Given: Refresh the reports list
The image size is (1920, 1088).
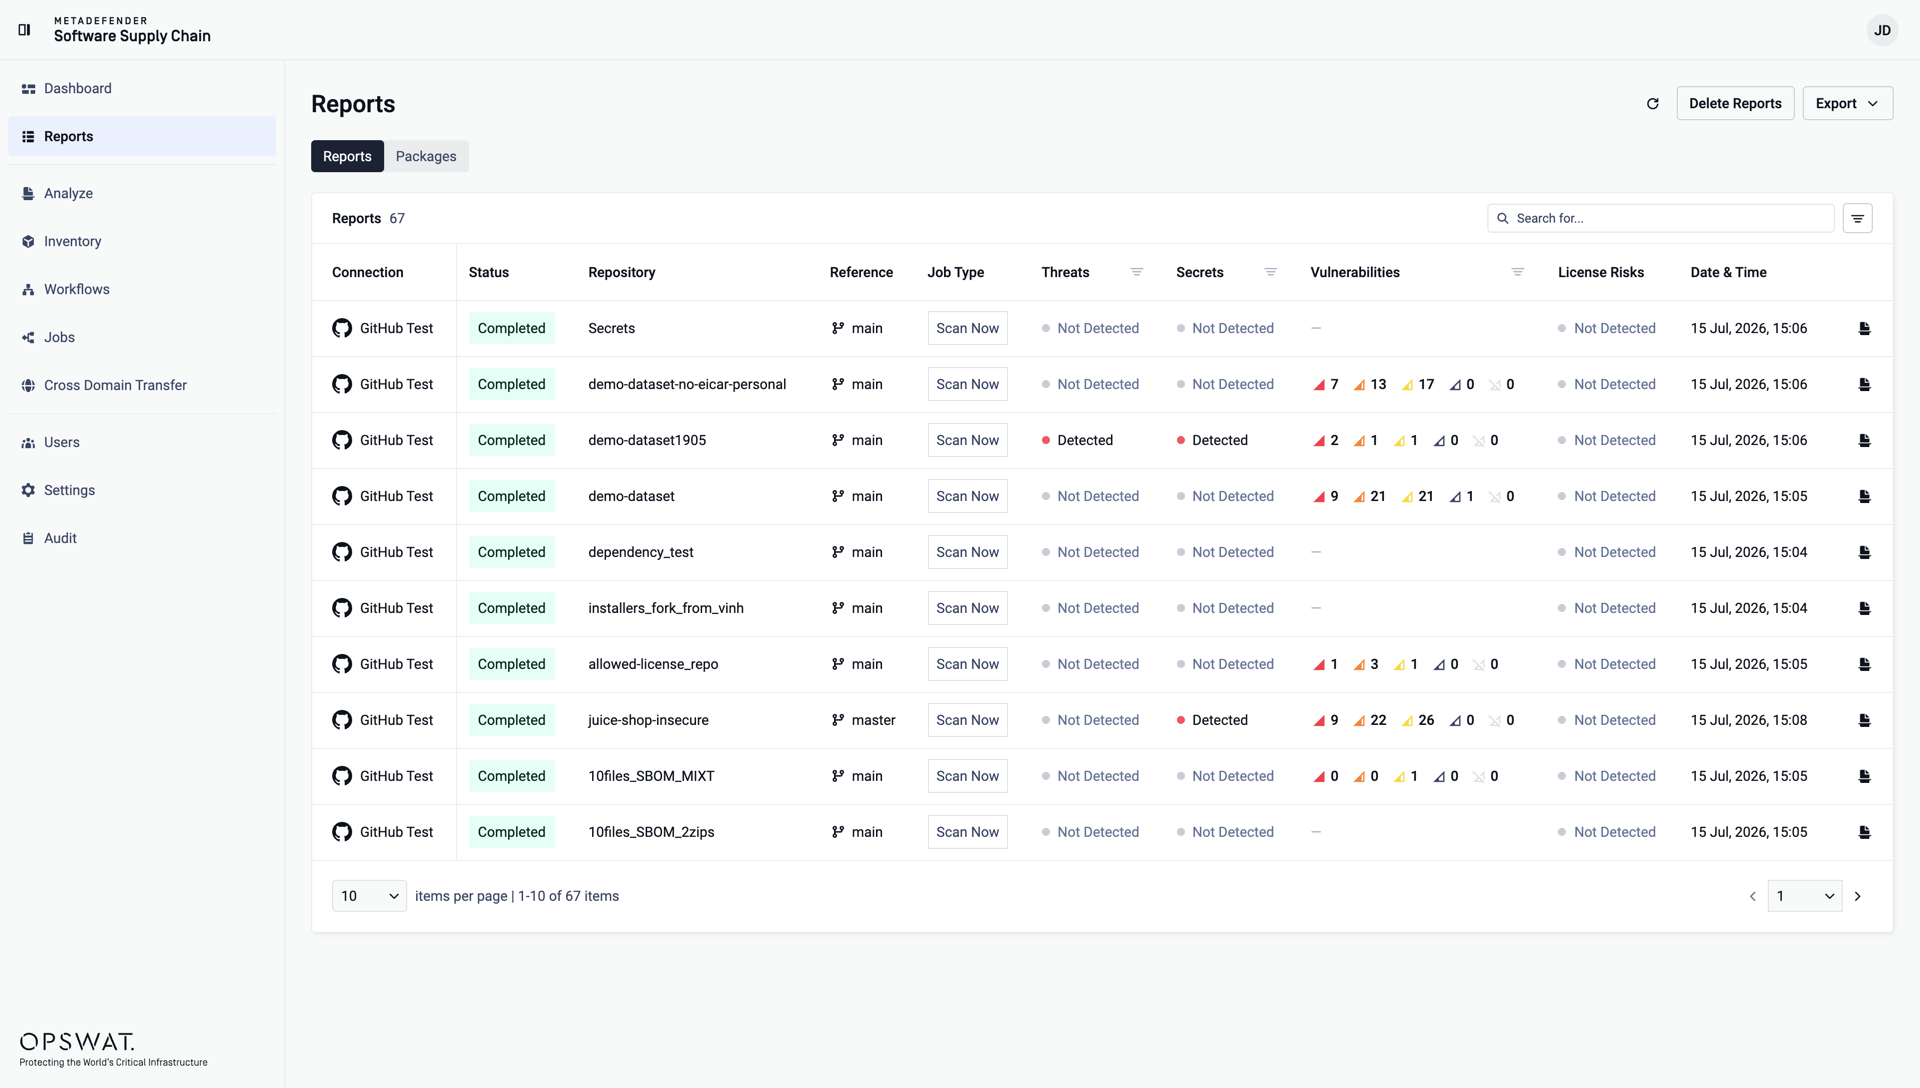Looking at the screenshot, I should point(1653,104).
